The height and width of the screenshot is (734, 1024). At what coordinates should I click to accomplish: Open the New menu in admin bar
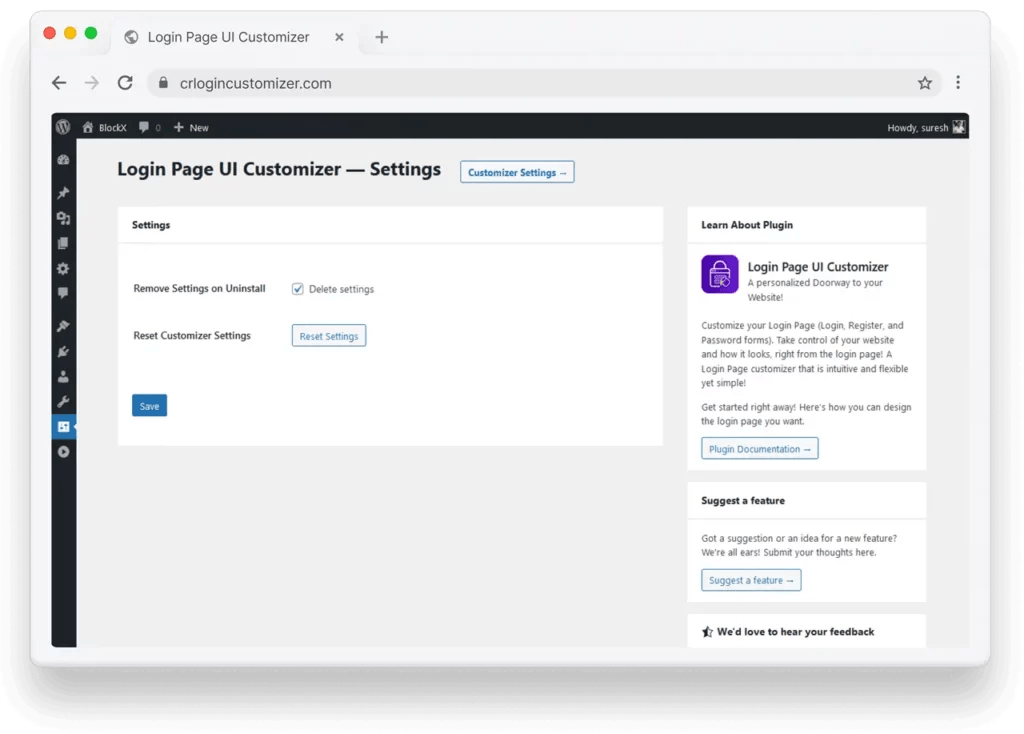coord(190,127)
